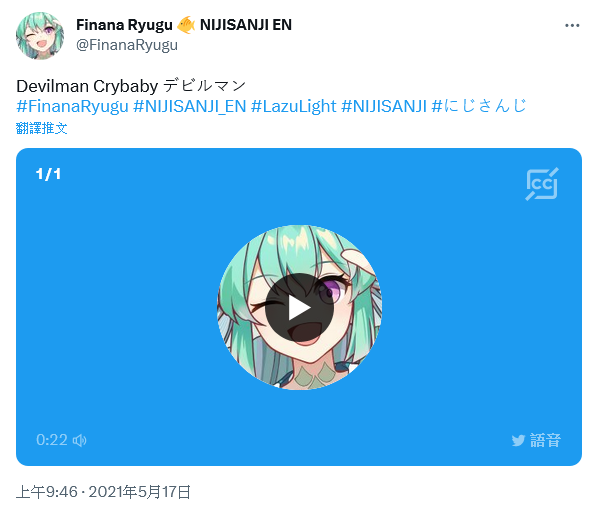Click the 語音 voice label
This screenshot has height=517, width=598.
(545, 440)
